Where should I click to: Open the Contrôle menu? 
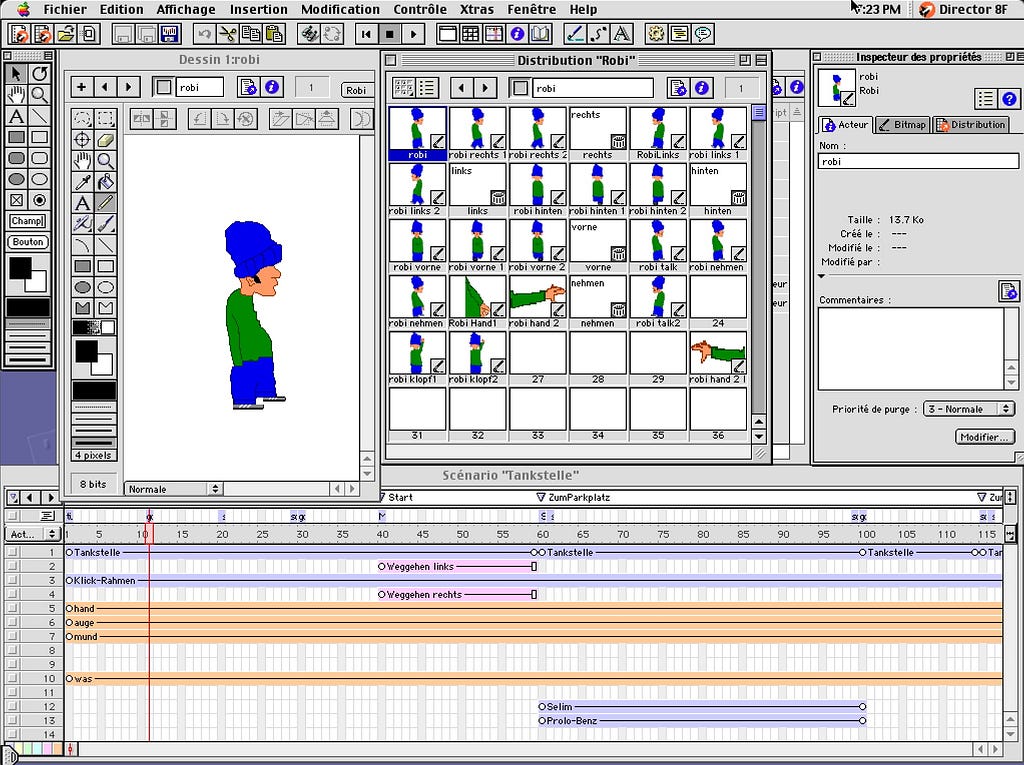(x=420, y=9)
